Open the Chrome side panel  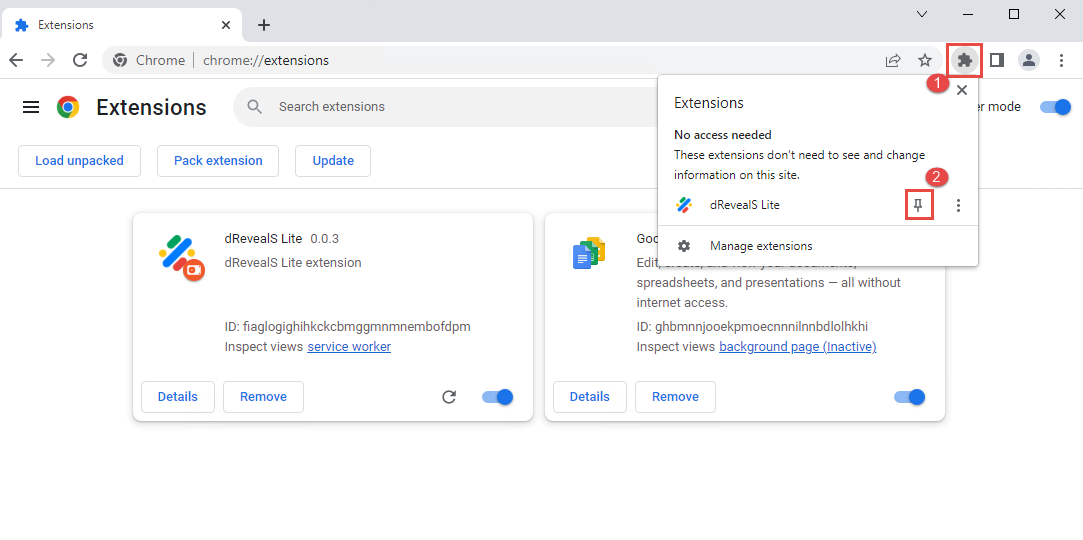click(997, 60)
